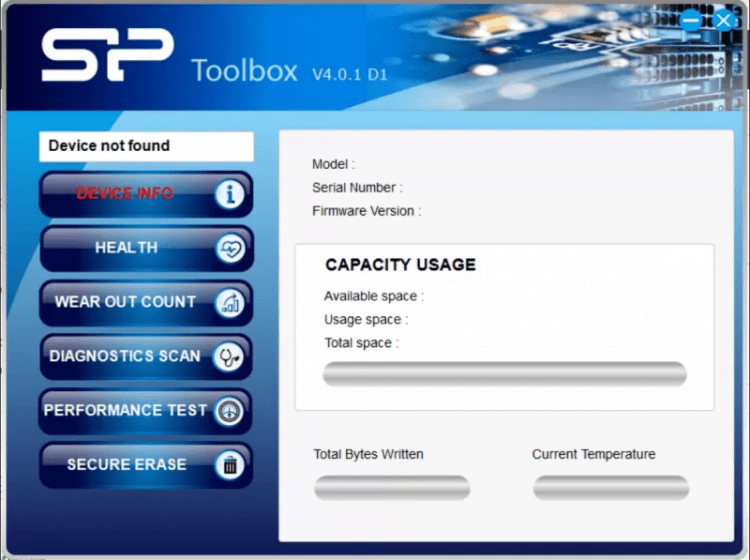The width and height of the screenshot is (750, 560).
Task: Click the capacity usage progress bar
Action: pos(505,374)
